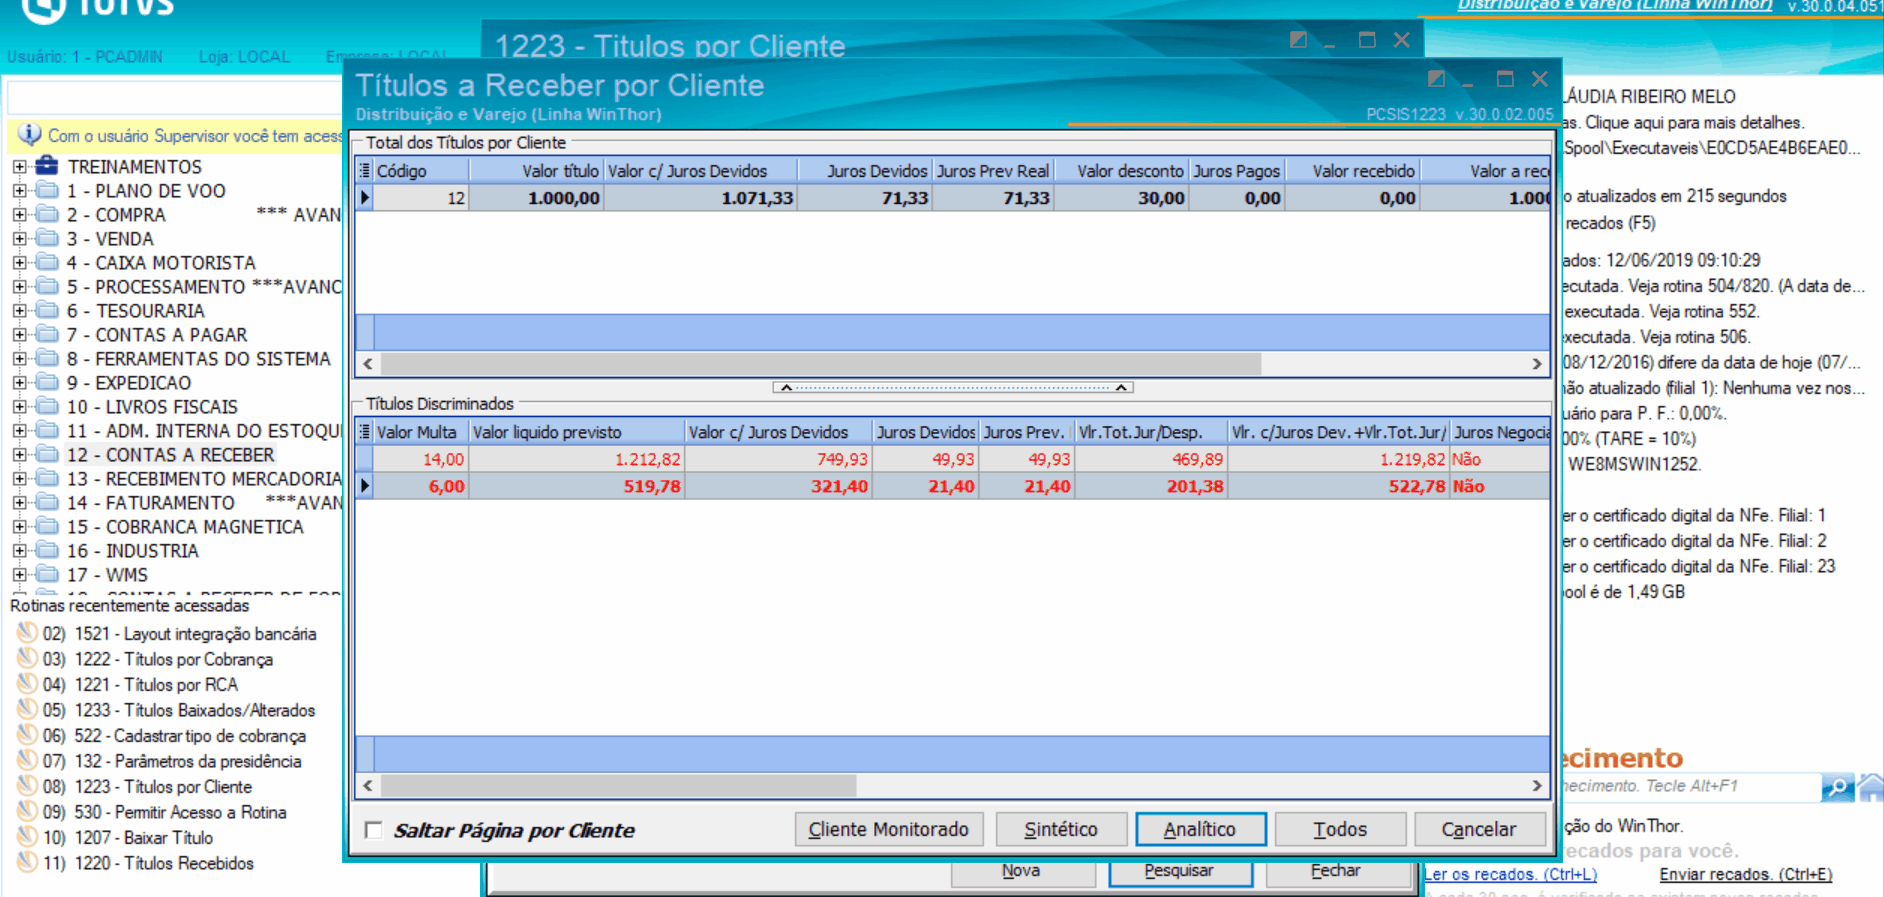Expand the 17 - WMS node
The image size is (1884, 897).
point(19,575)
